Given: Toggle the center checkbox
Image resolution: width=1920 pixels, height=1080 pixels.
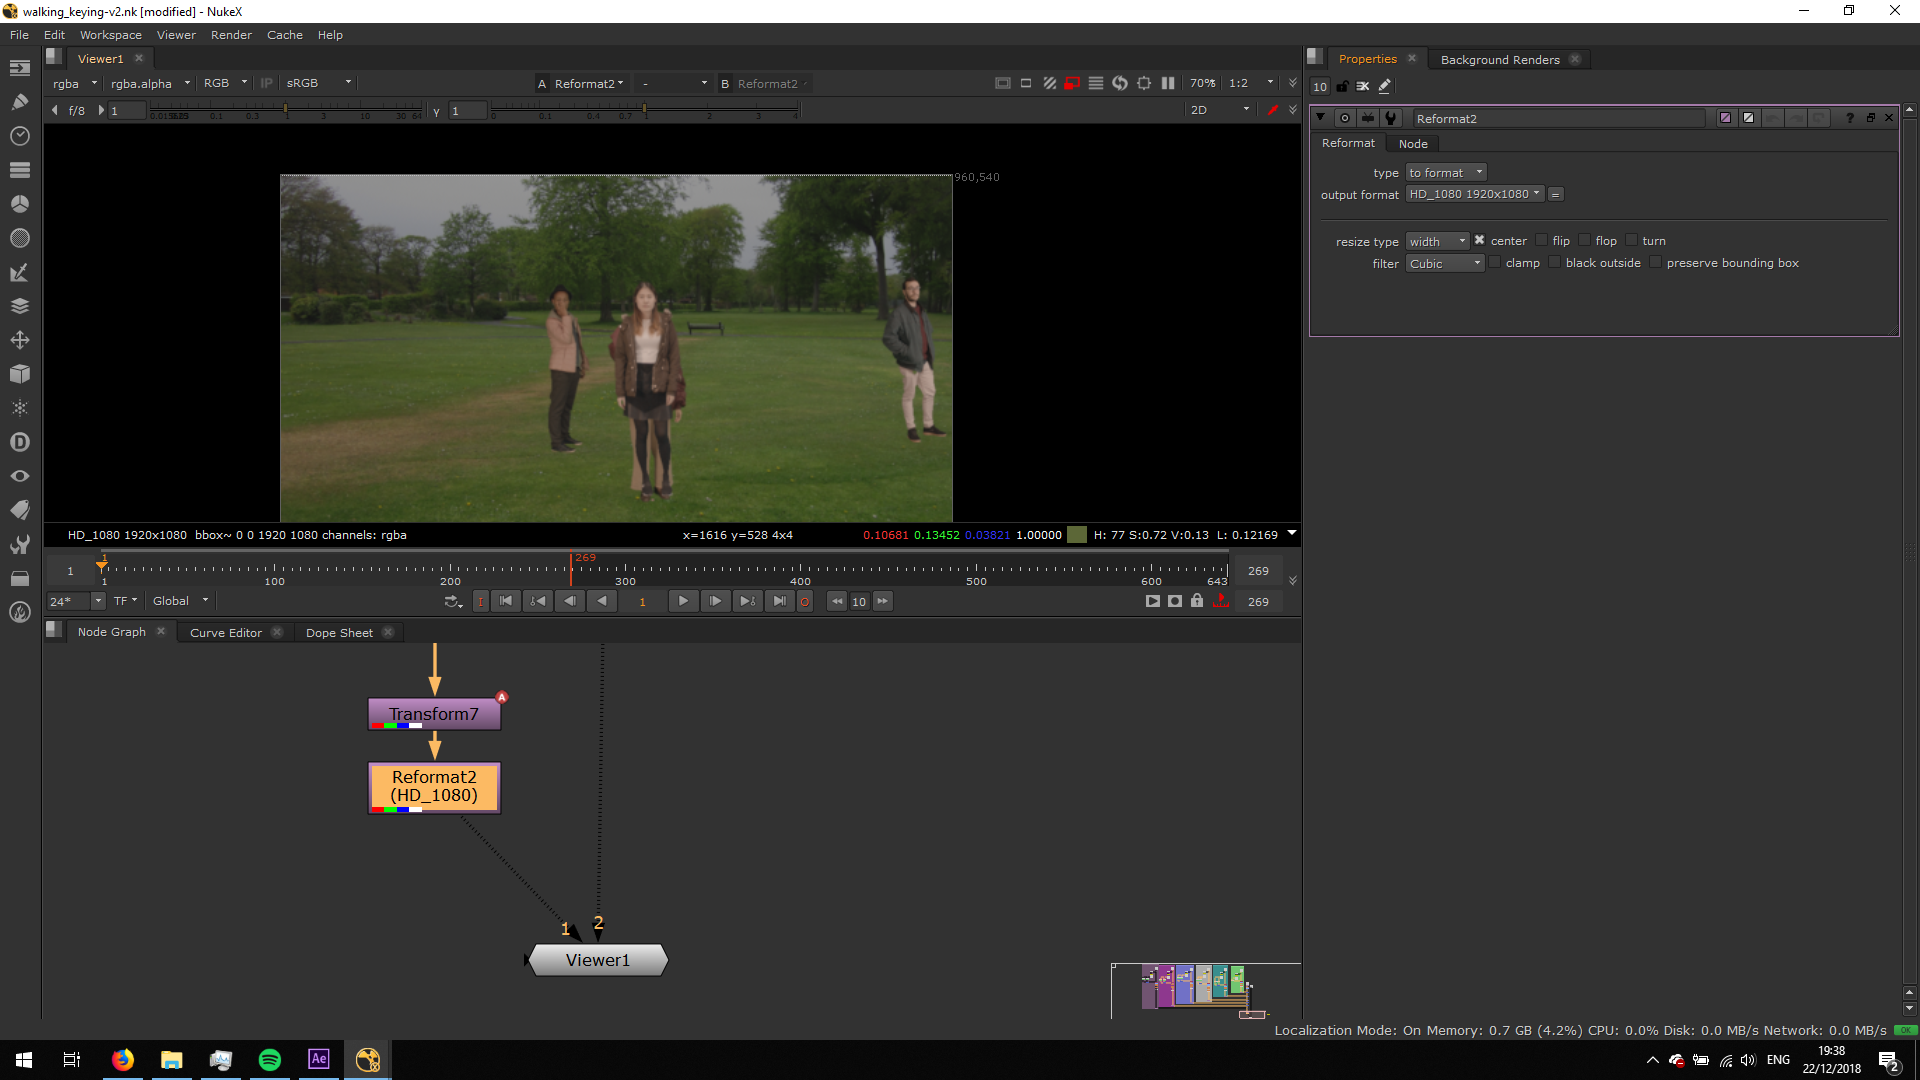Looking at the screenshot, I should (1480, 241).
